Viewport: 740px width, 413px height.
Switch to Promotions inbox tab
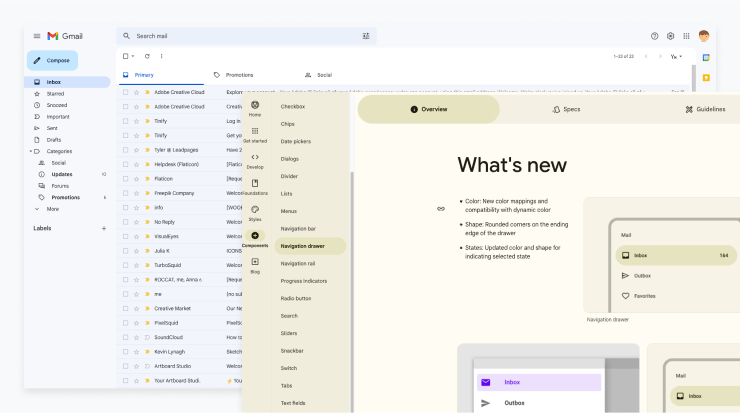tap(234, 75)
